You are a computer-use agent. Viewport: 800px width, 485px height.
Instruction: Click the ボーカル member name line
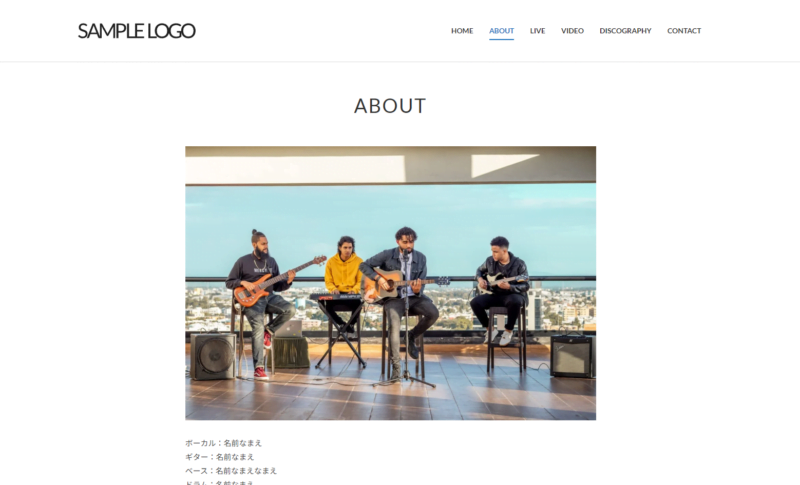click(x=223, y=443)
